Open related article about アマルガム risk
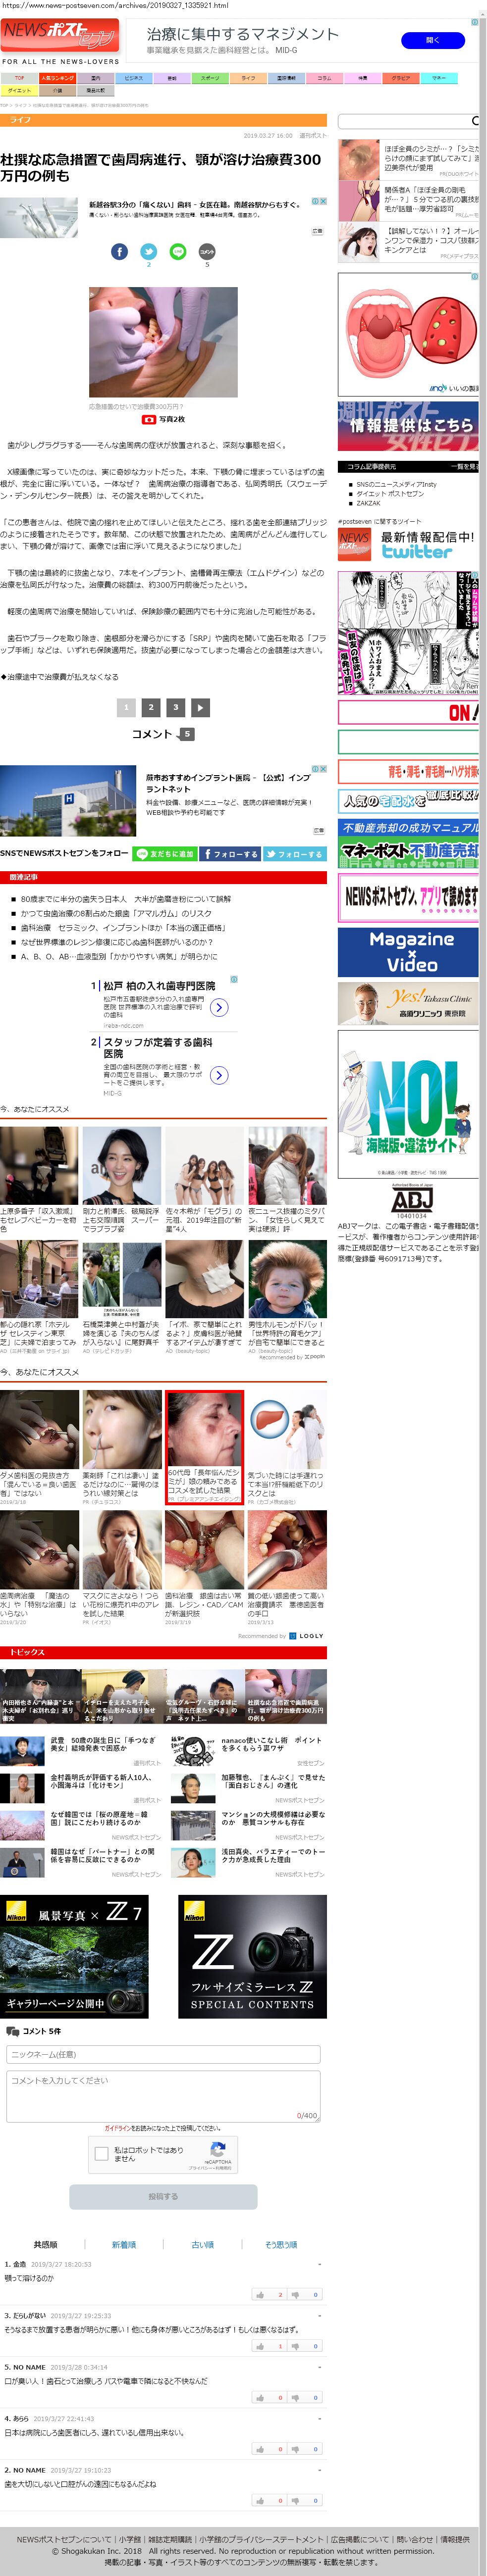This screenshot has height=2576, width=487. point(115,913)
